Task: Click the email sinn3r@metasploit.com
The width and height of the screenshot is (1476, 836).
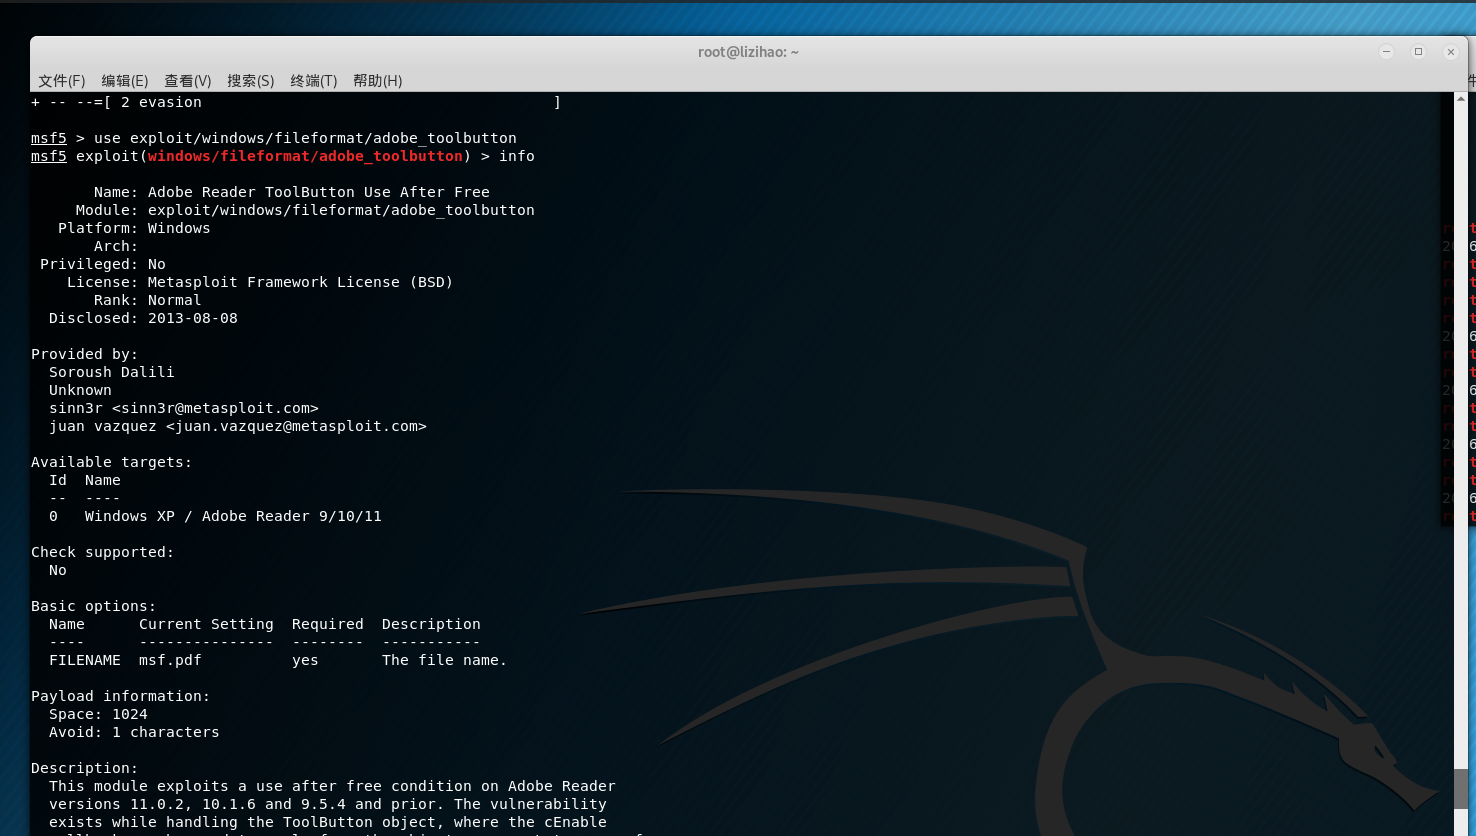Action: click(215, 408)
